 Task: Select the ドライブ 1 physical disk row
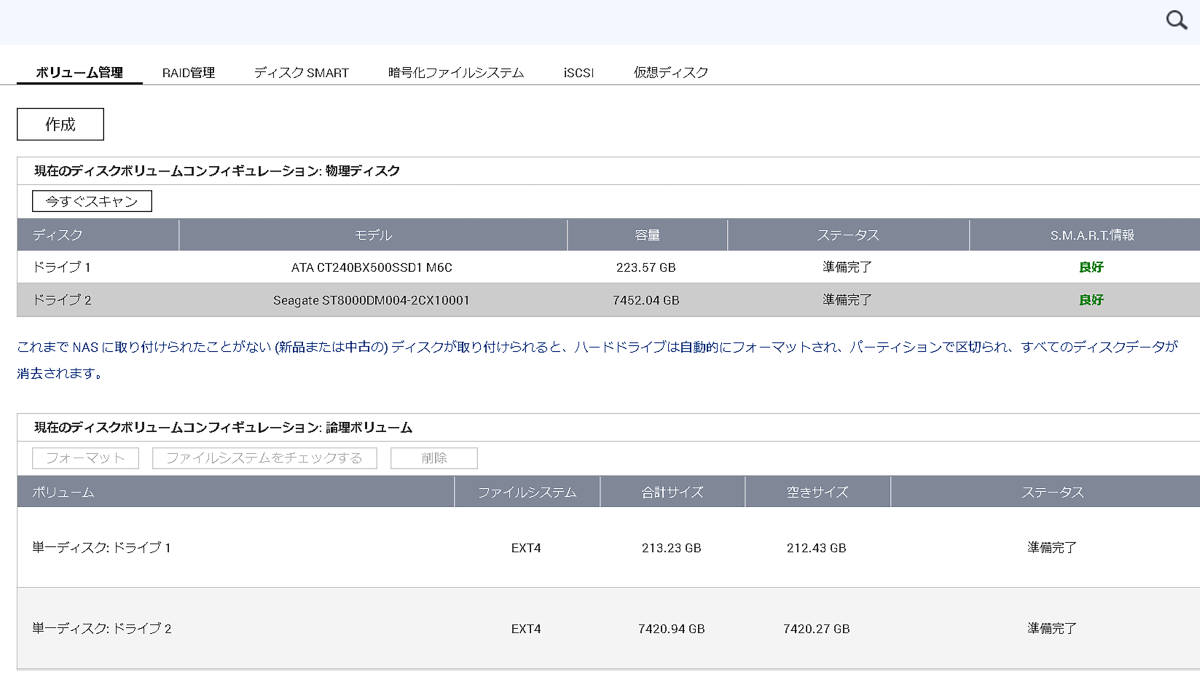tap(608, 267)
